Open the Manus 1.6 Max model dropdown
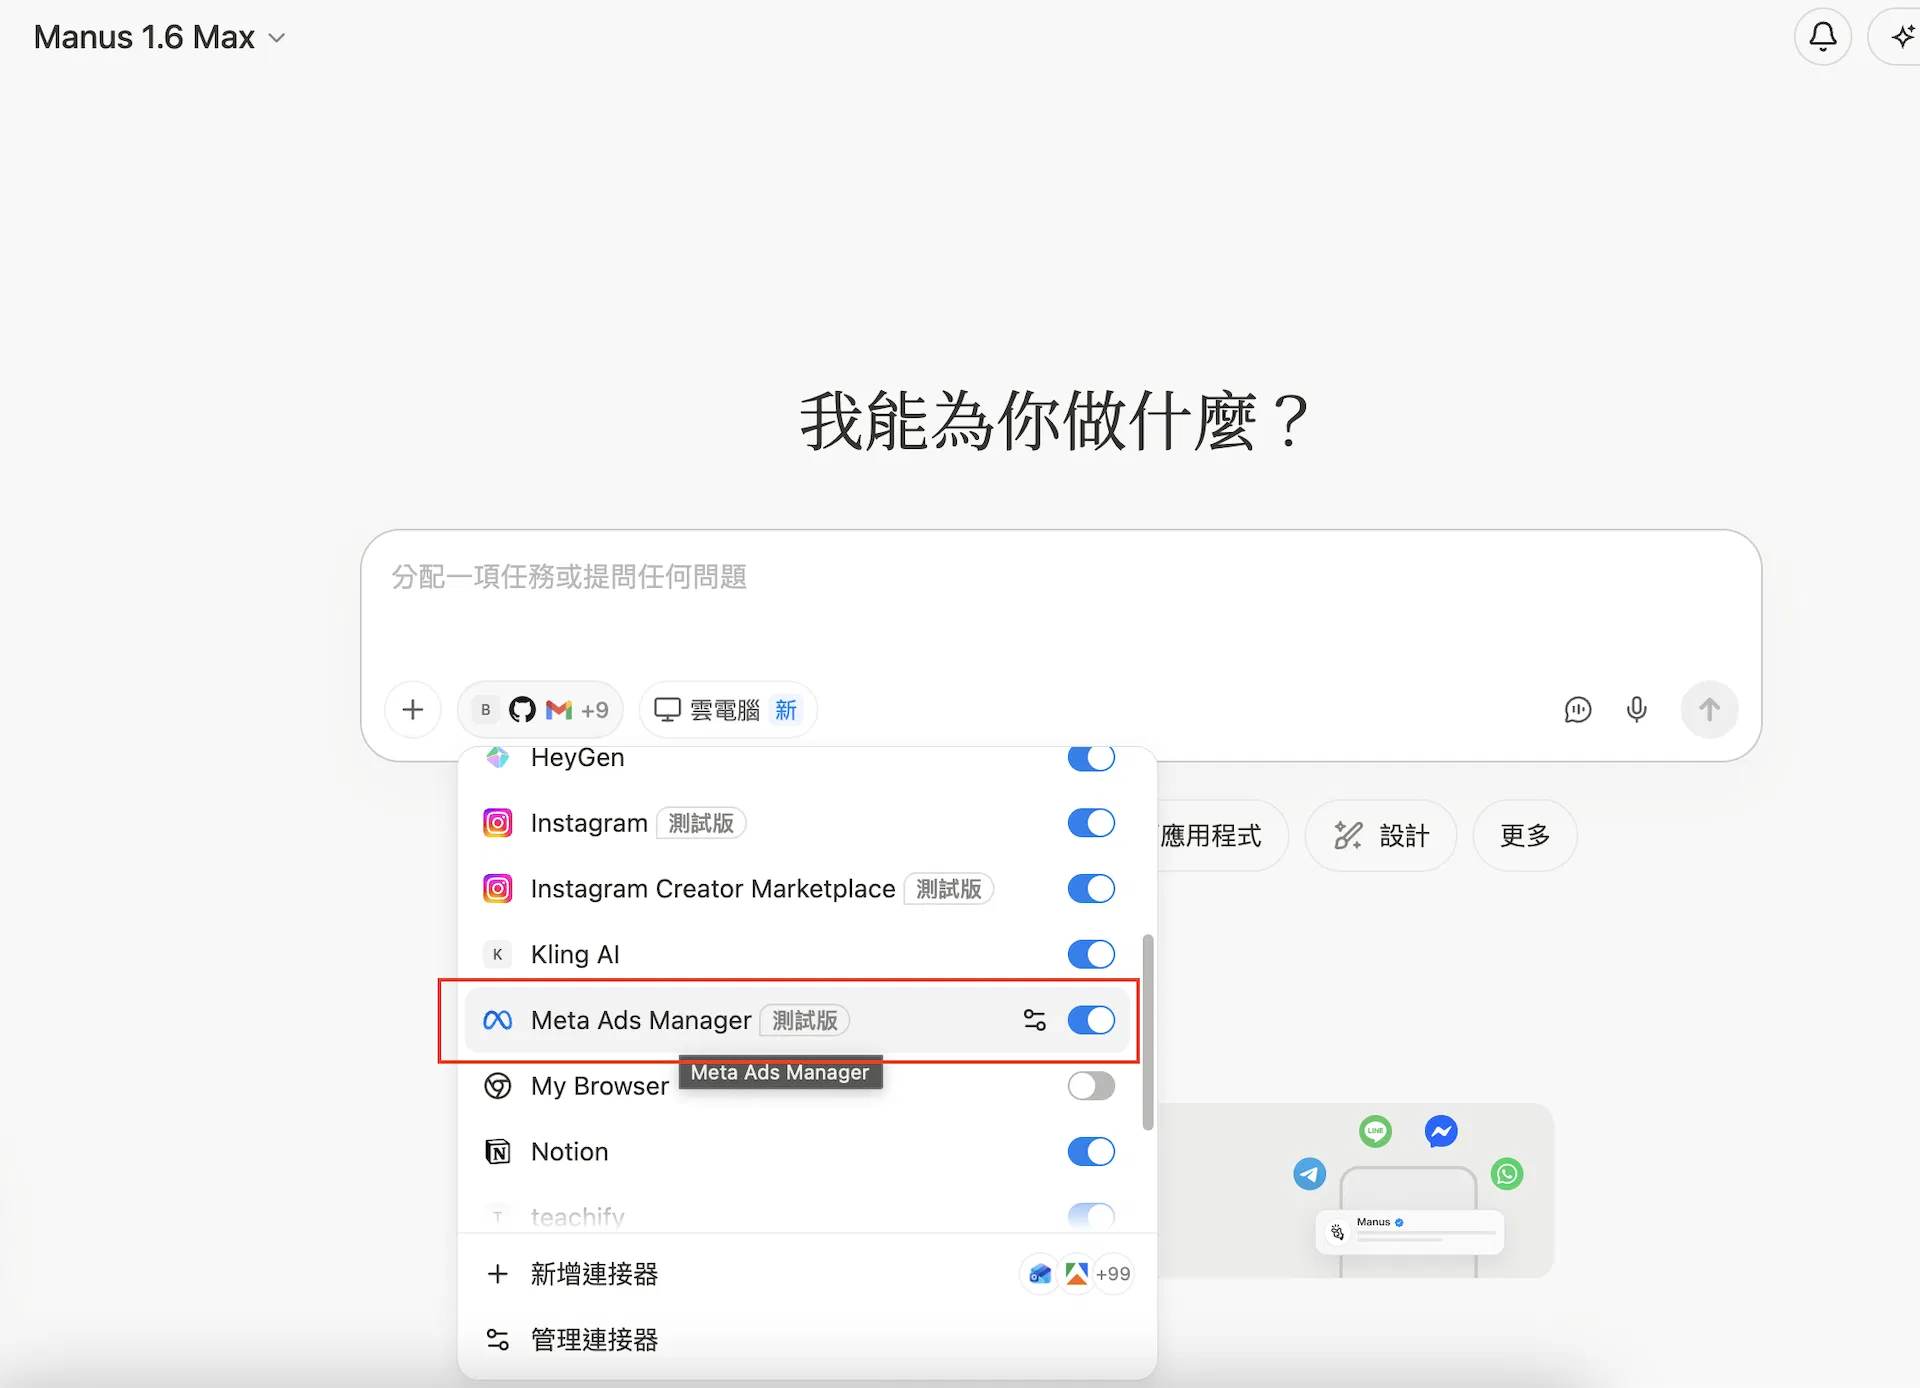This screenshot has width=1920, height=1388. point(160,38)
